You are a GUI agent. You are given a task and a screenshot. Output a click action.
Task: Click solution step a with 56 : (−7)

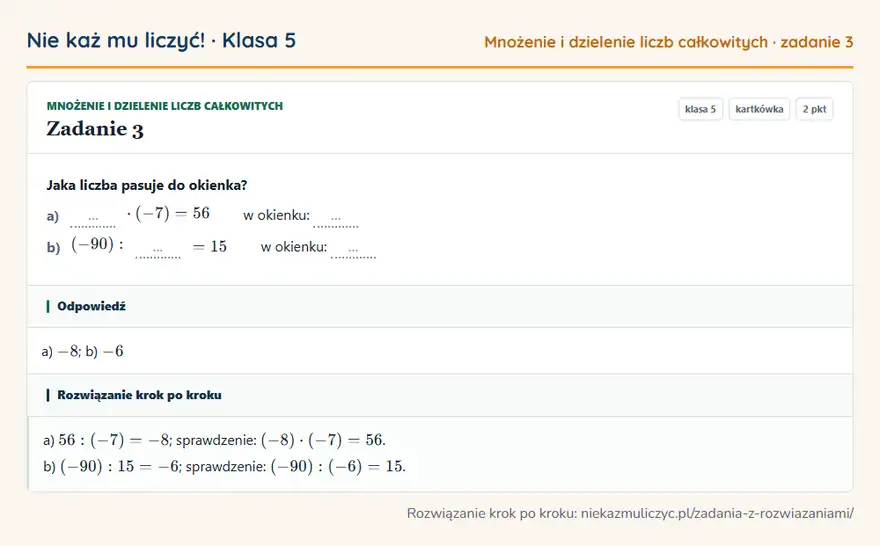[214, 440]
